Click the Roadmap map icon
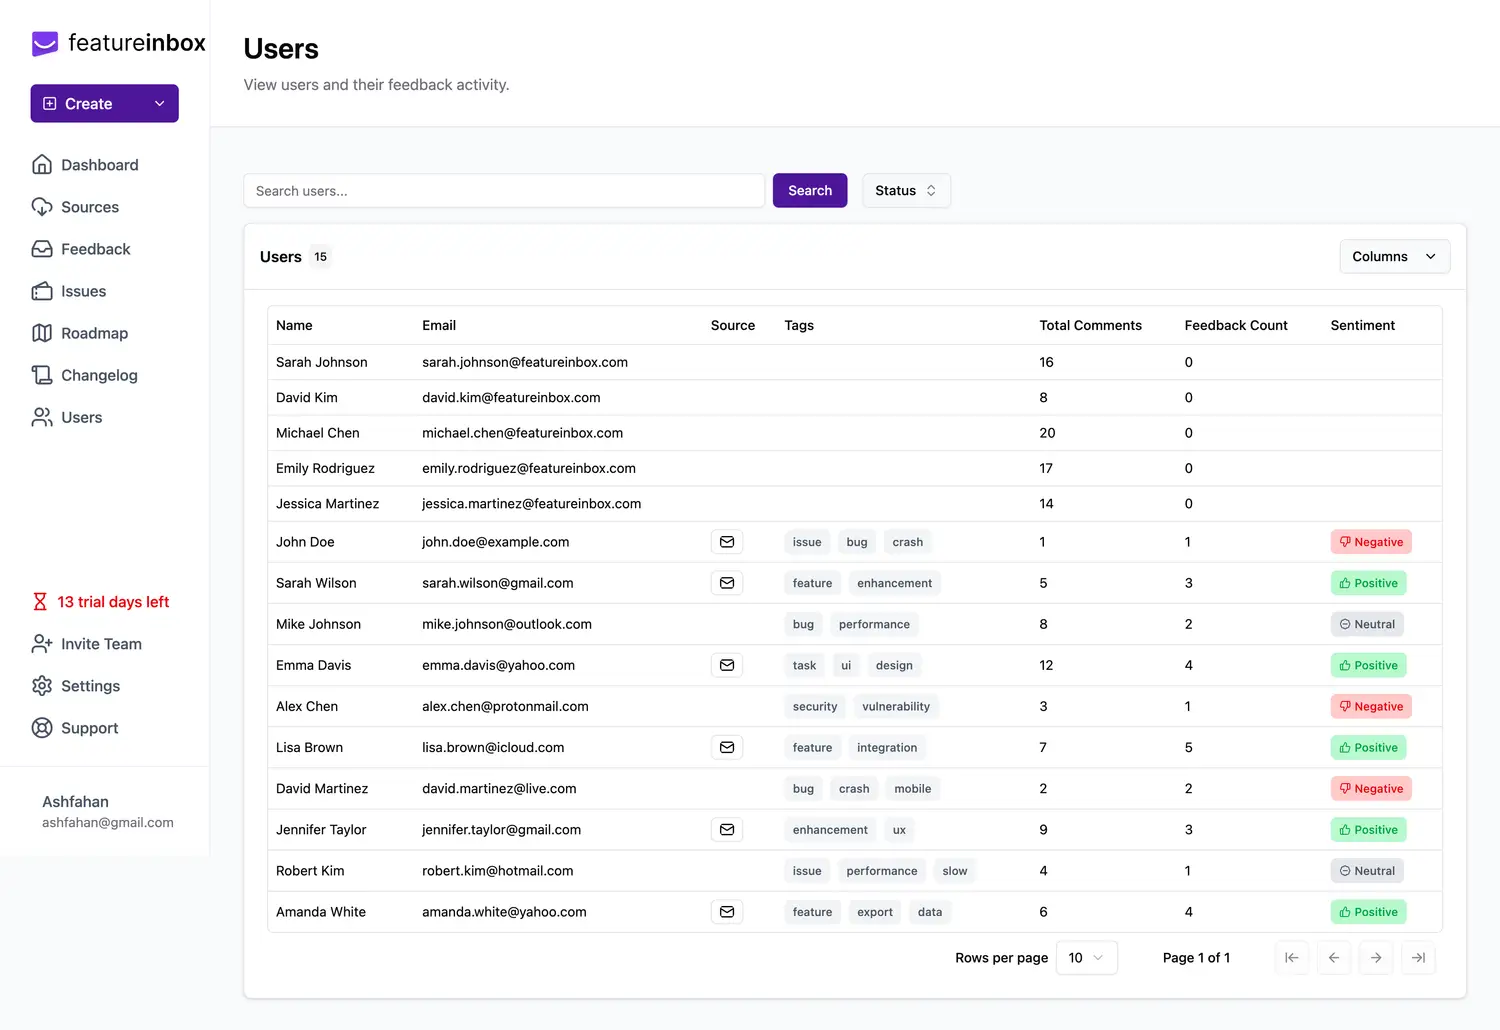1500x1030 pixels. pos(42,333)
